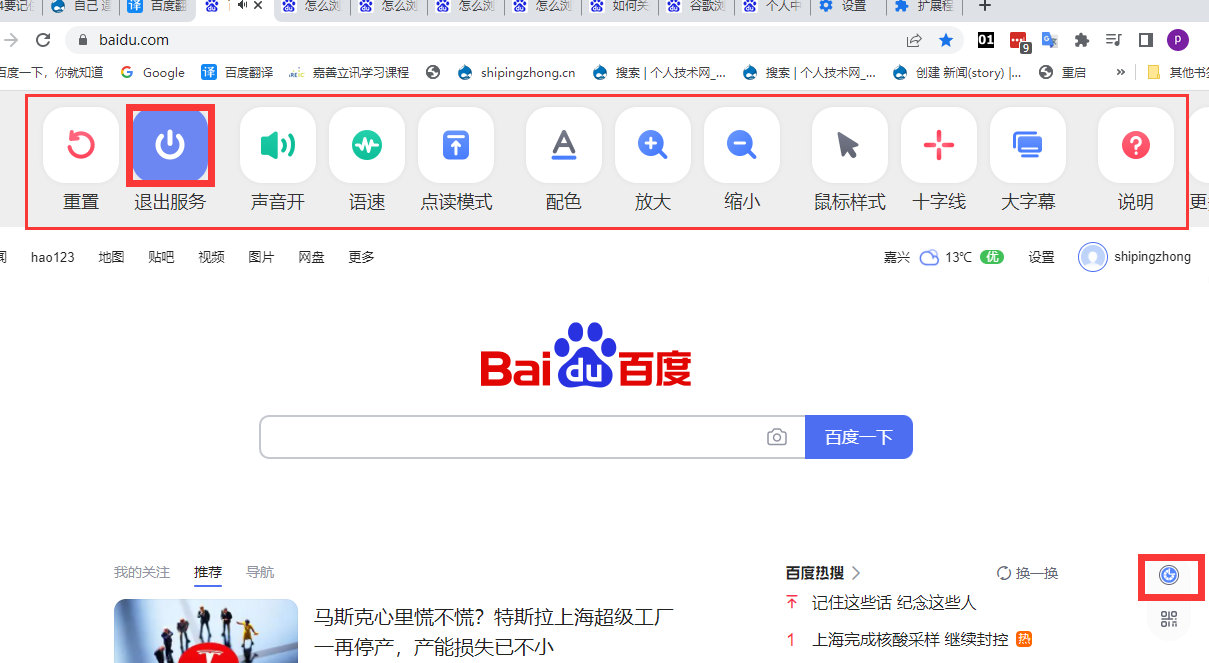This screenshot has height=663, width=1209.
Task: Open the help instructions (说明) icon
Action: [x=1135, y=146]
